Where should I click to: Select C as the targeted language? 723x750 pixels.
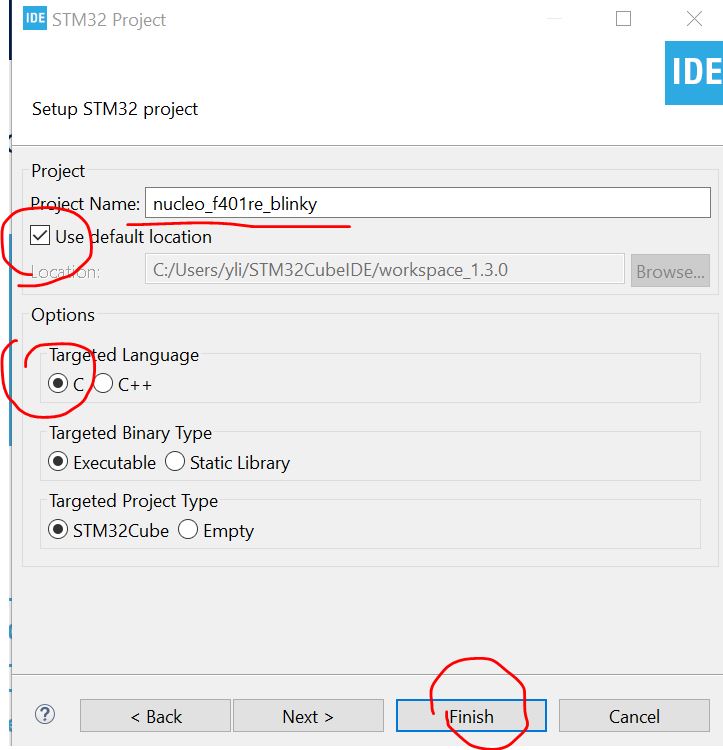coord(59,384)
